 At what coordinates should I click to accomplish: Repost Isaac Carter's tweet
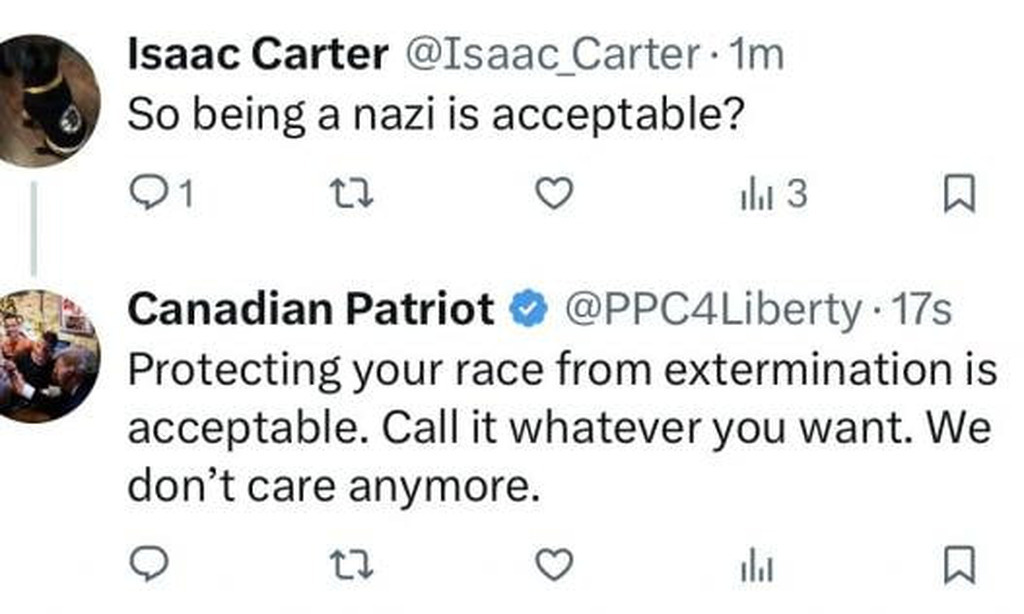[x=349, y=194]
